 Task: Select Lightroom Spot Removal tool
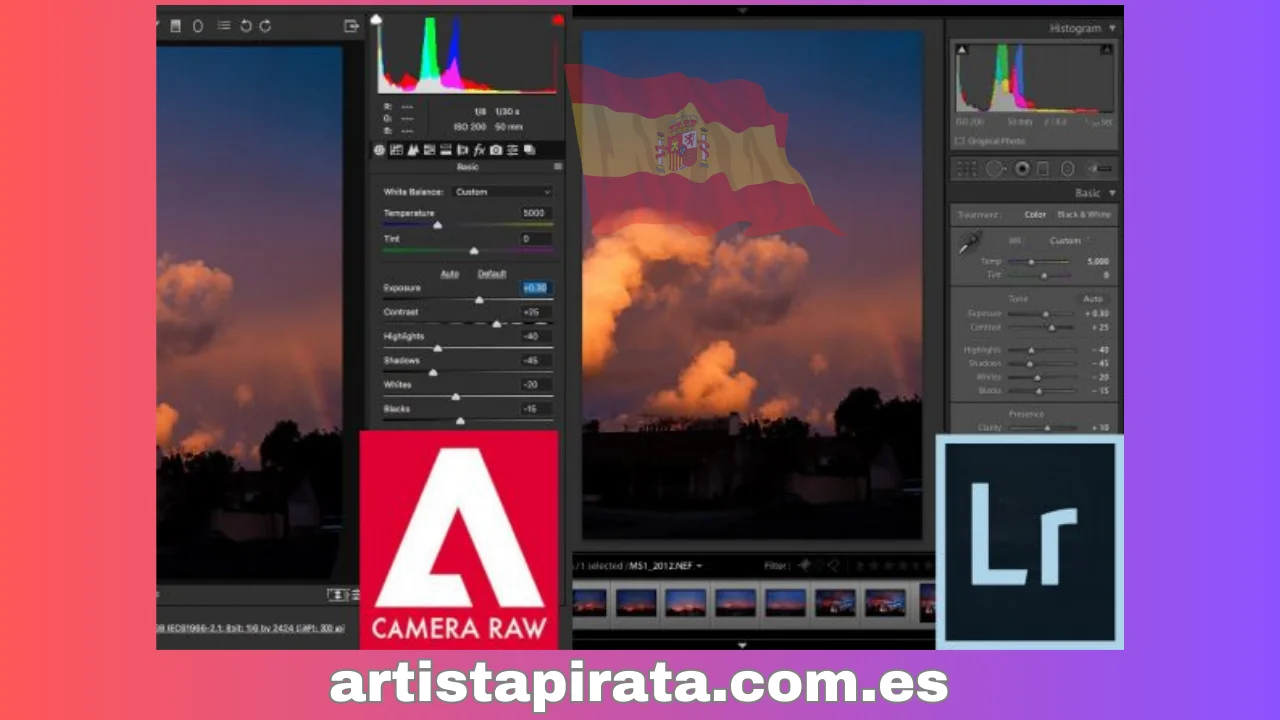(995, 169)
